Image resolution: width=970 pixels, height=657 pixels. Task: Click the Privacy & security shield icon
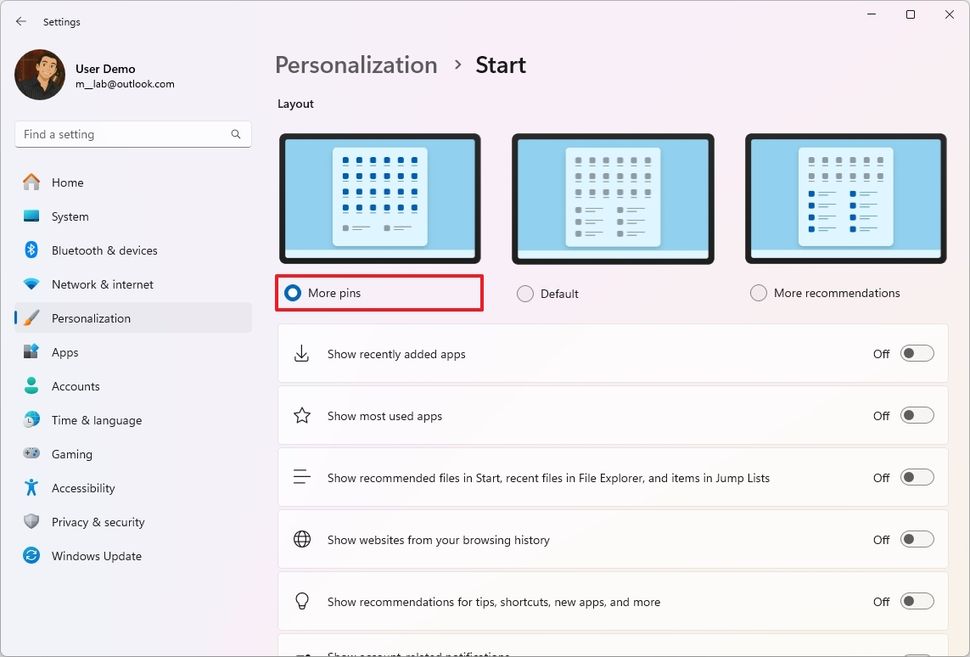32,522
